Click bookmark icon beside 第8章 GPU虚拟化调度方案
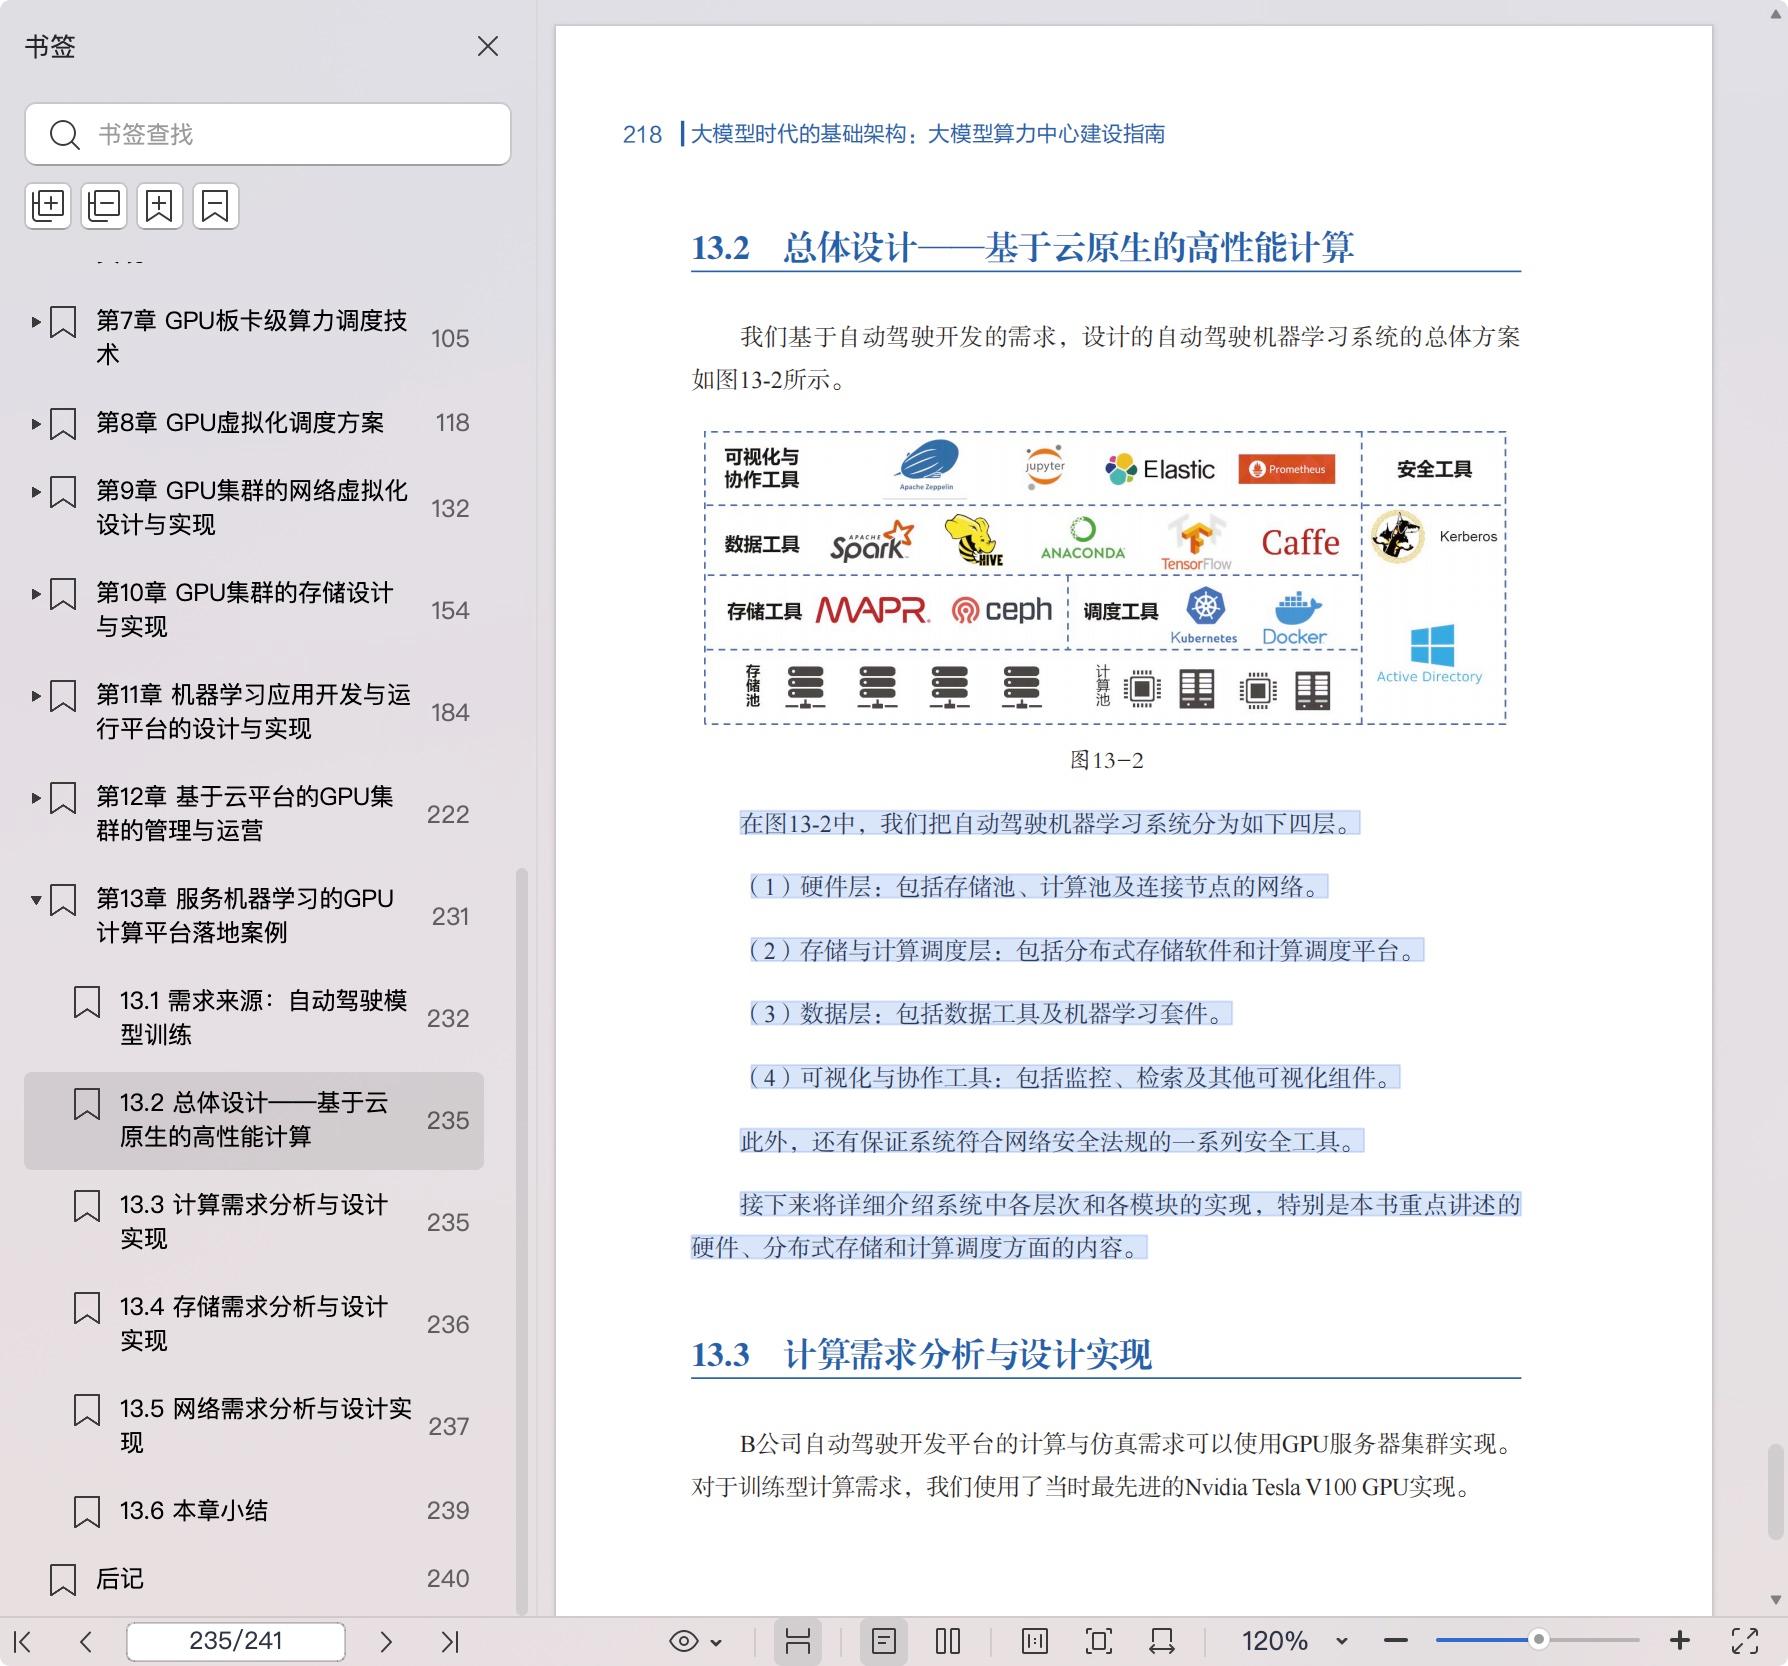 63,424
